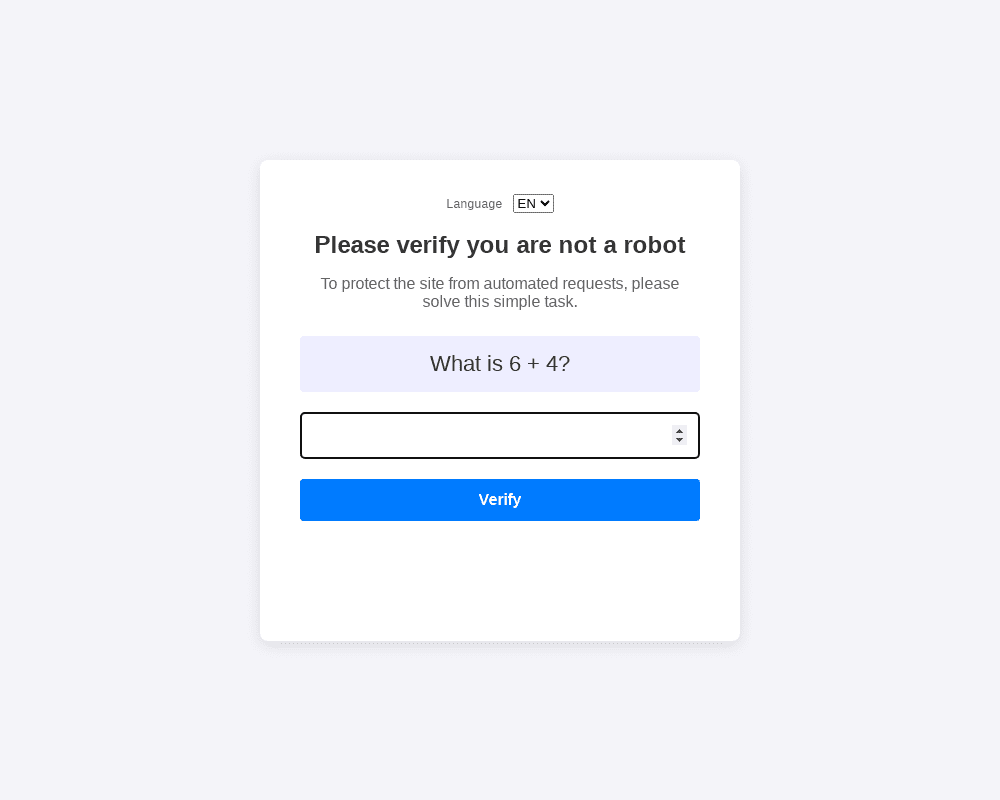Click the plus sign in the math question

coord(533,364)
